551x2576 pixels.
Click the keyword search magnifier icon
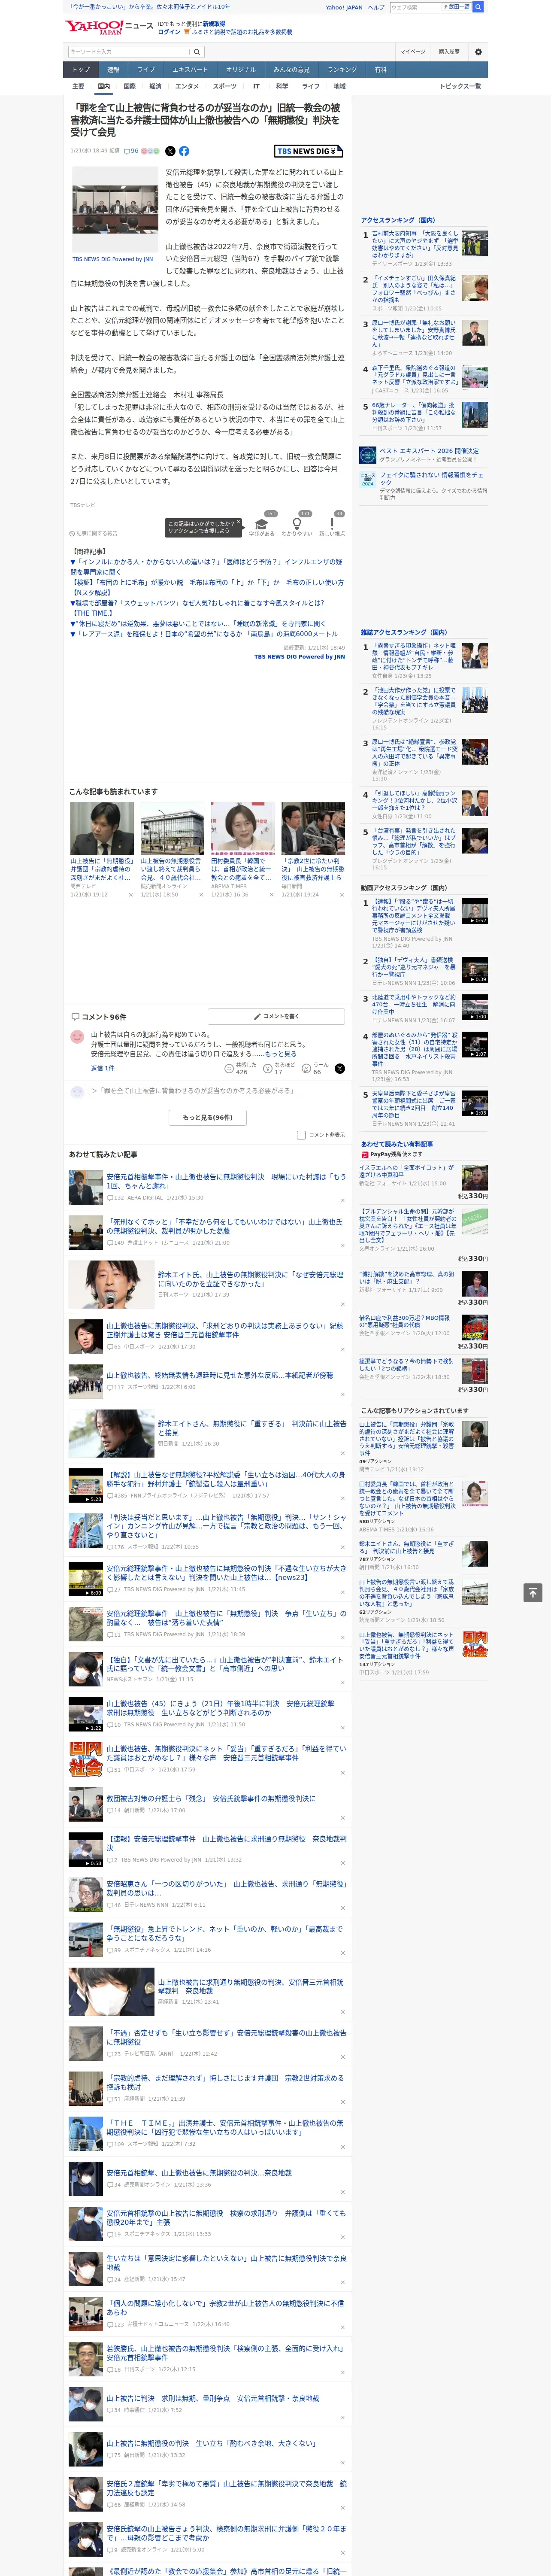point(197,52)
